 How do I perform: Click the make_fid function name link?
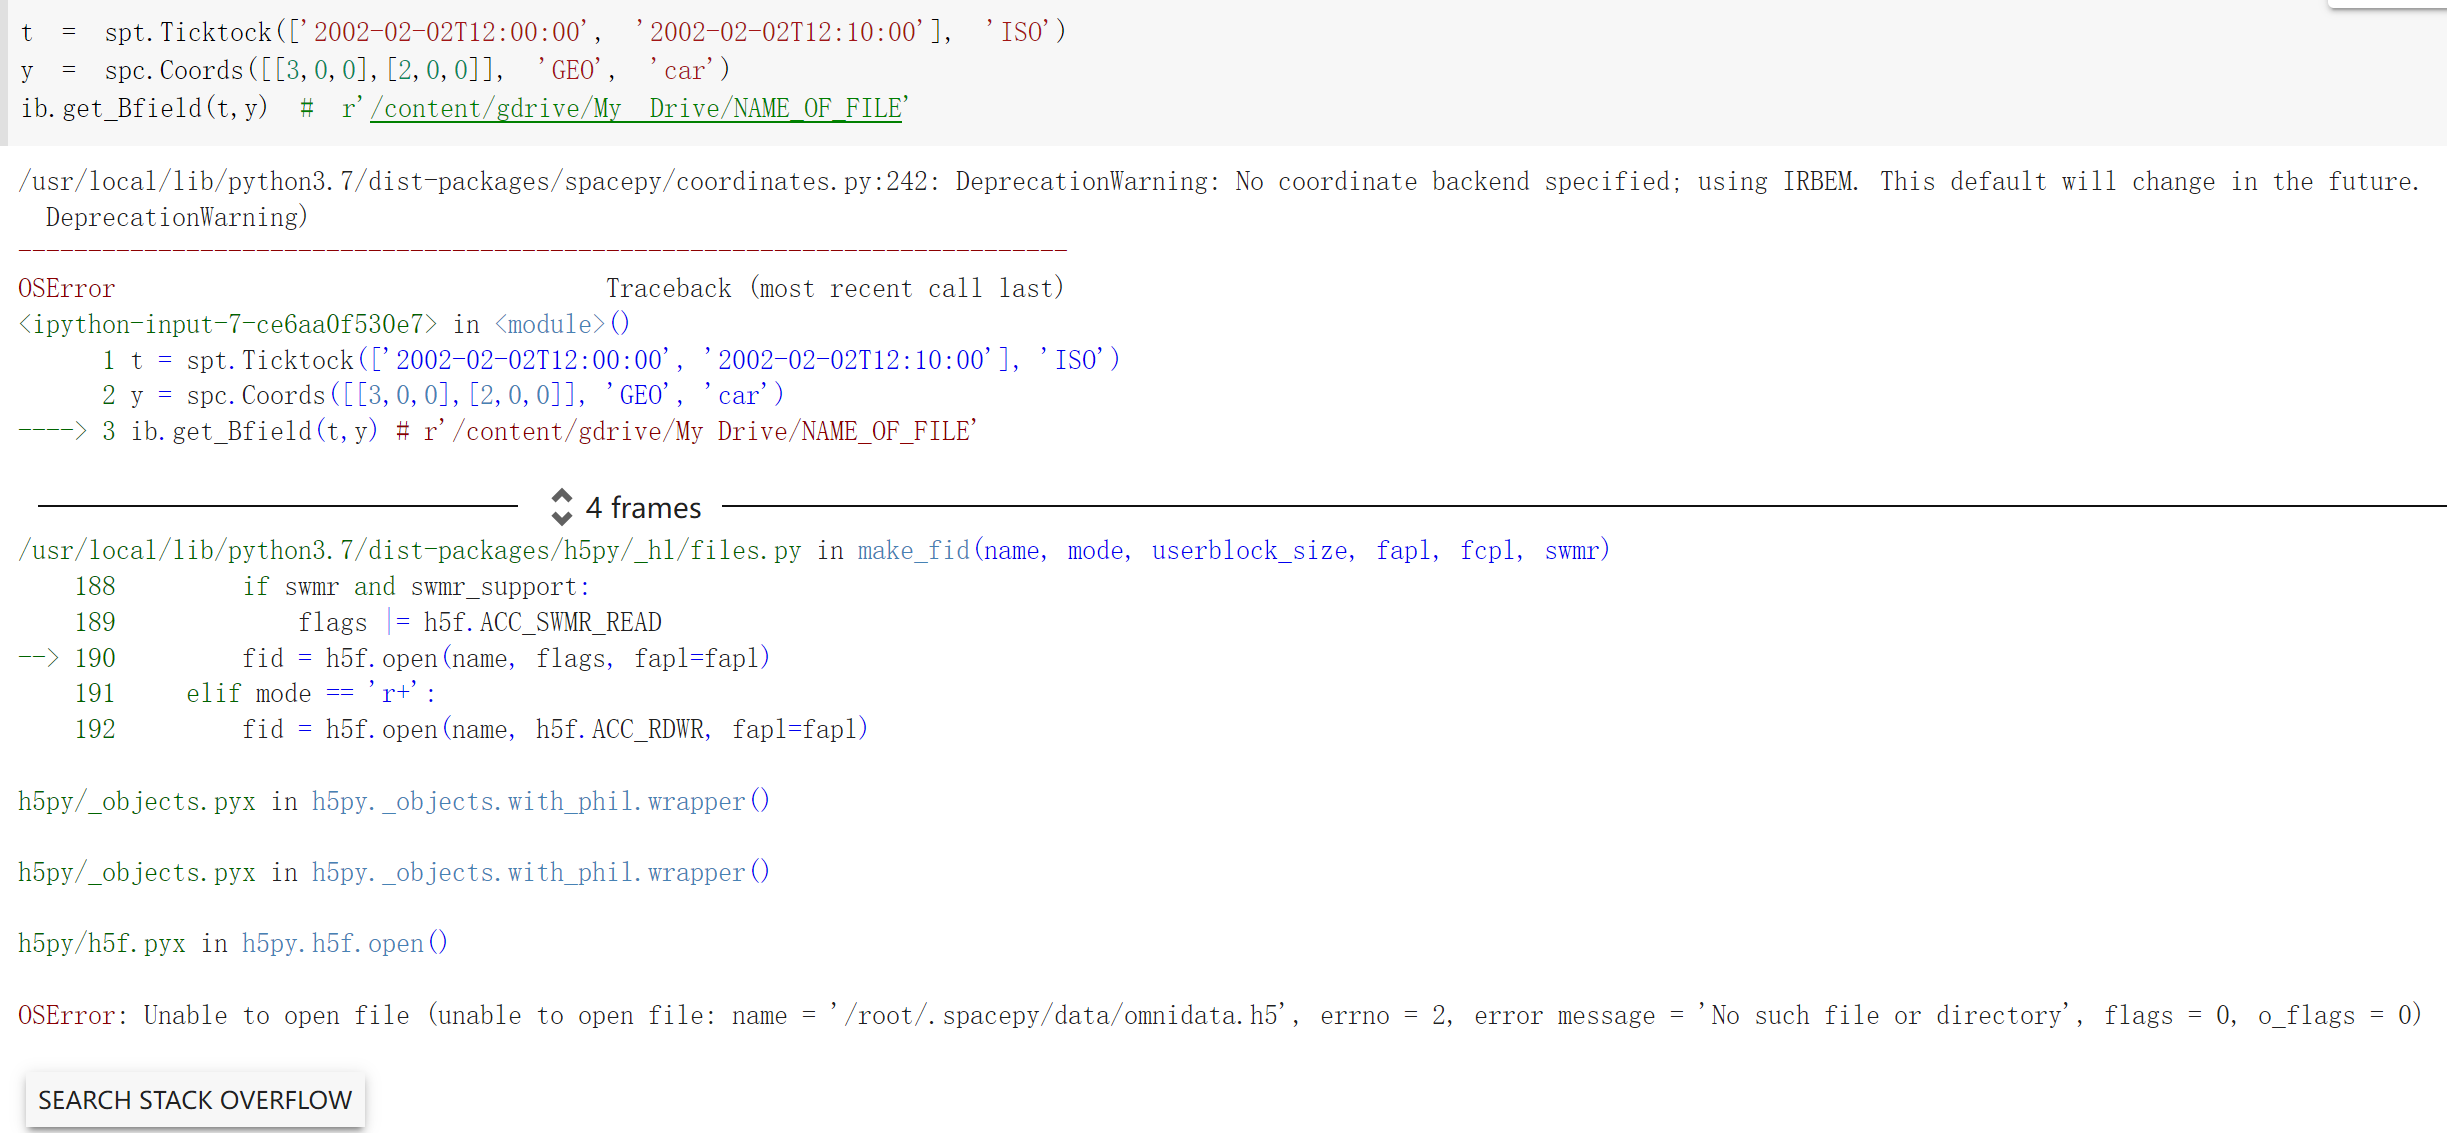click(x=911, y=550)
